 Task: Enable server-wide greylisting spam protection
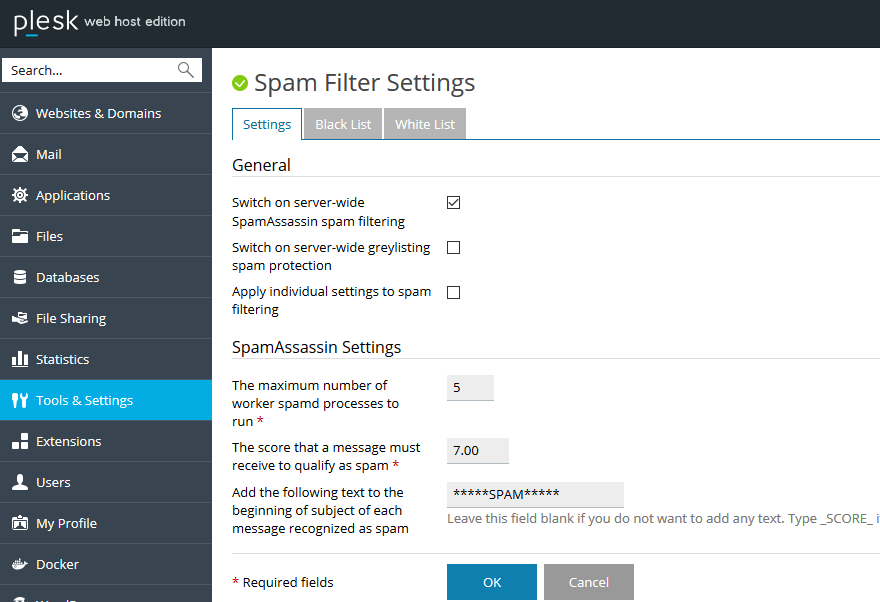click(453, 247)
